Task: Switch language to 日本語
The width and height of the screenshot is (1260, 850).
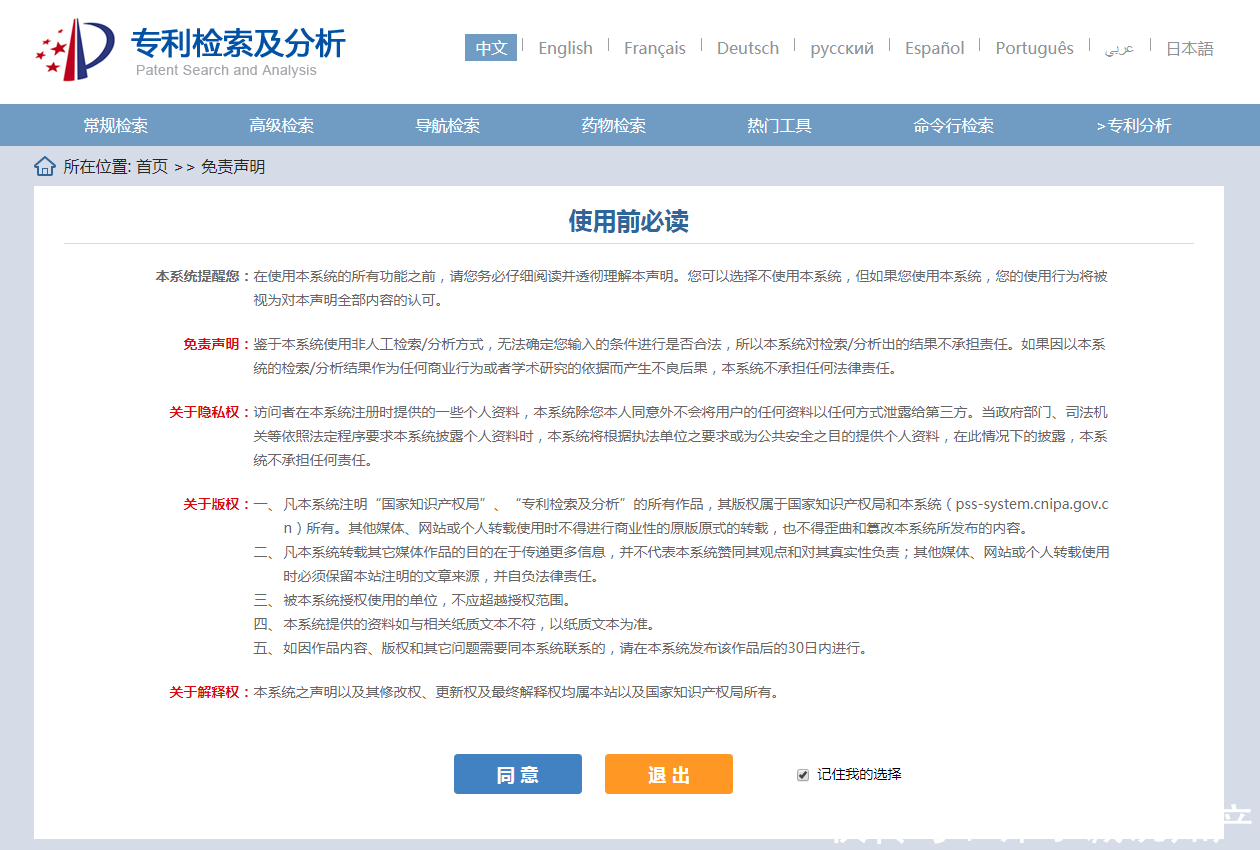Action: 1188,47
